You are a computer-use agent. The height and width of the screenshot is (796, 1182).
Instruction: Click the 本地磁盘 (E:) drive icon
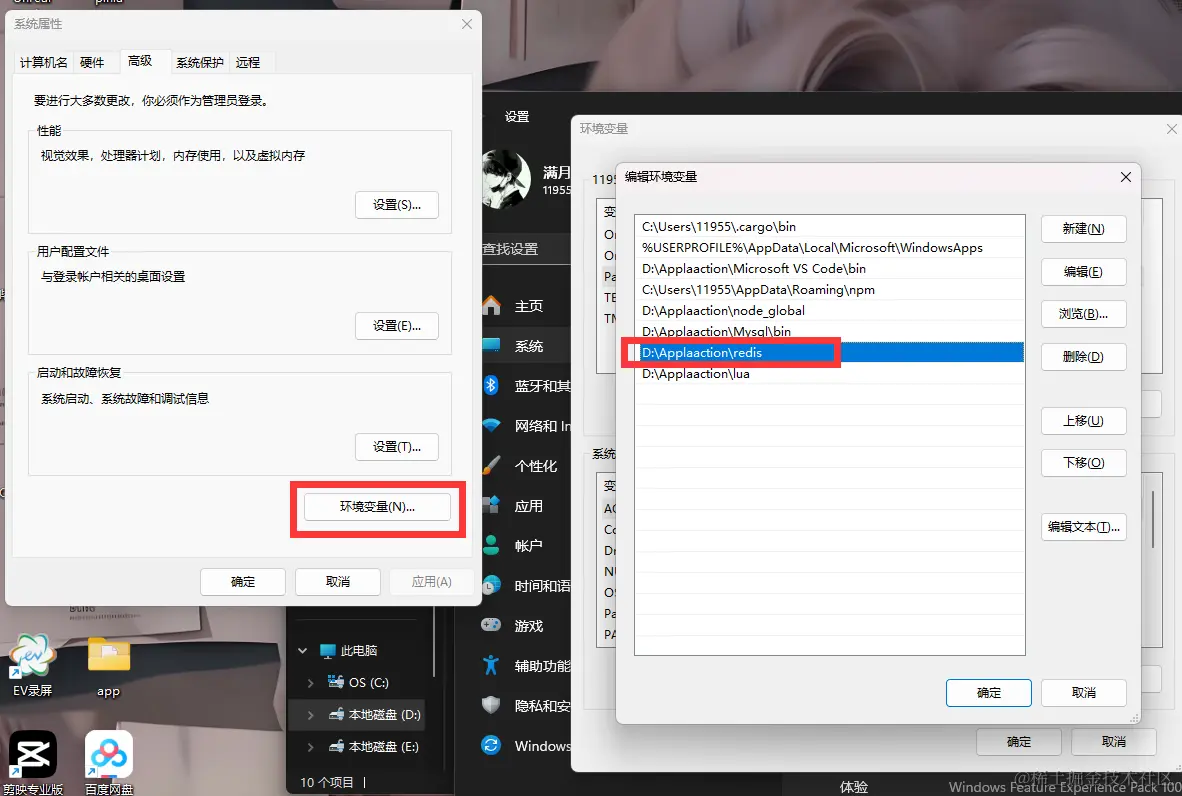point(336,746)
